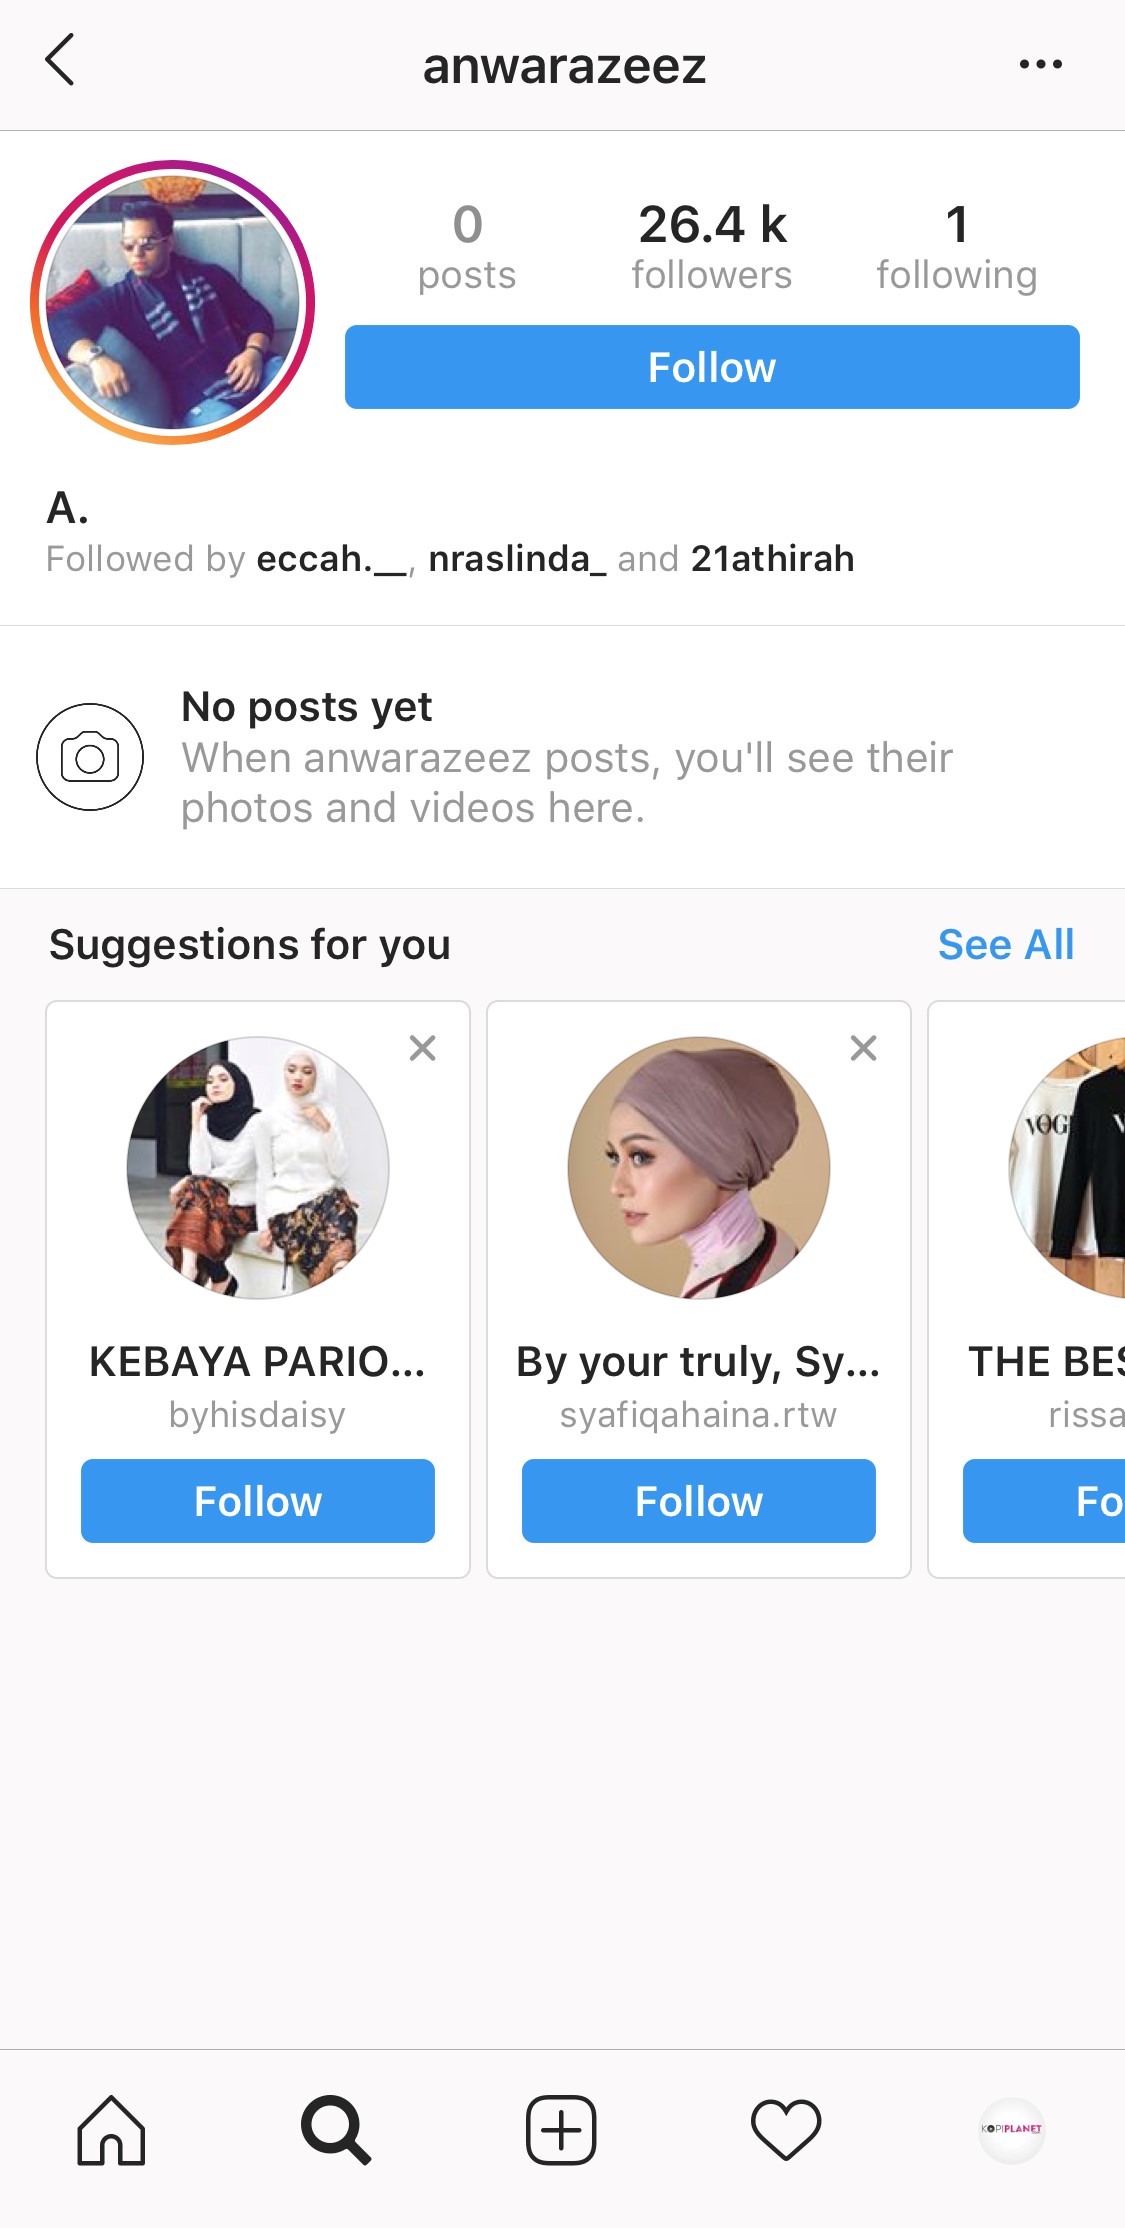Viewport: 1125px width, 2228px height.
Task: Tap the camera icon beside No posts yet
Action: [90, 757]
